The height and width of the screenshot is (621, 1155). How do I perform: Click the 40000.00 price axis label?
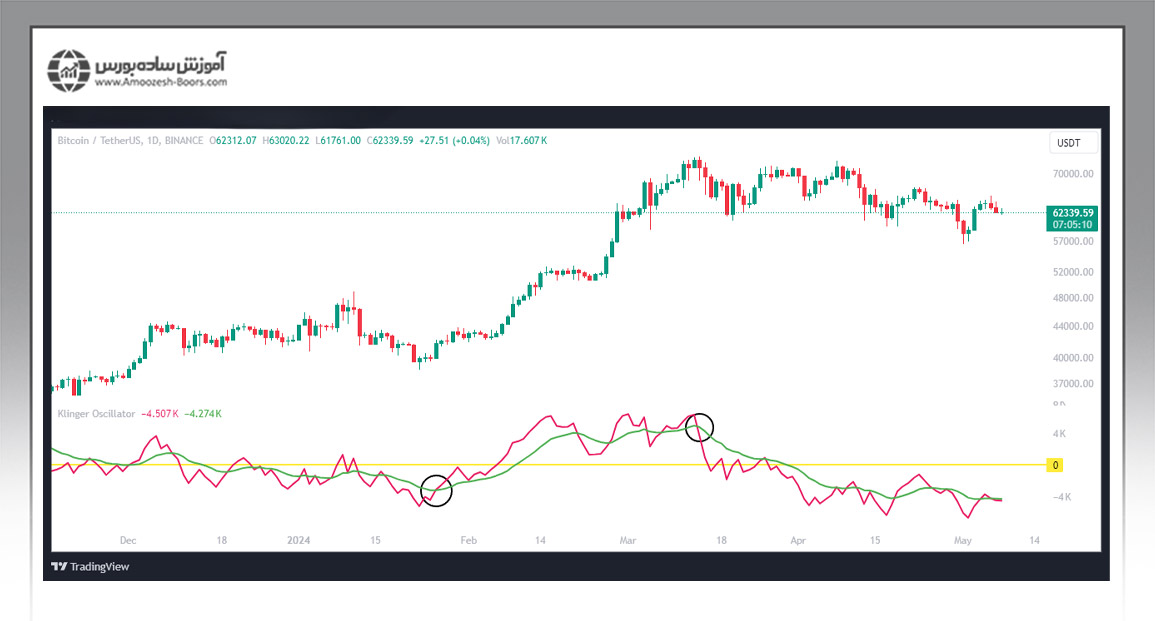(x=1073, y=358)
